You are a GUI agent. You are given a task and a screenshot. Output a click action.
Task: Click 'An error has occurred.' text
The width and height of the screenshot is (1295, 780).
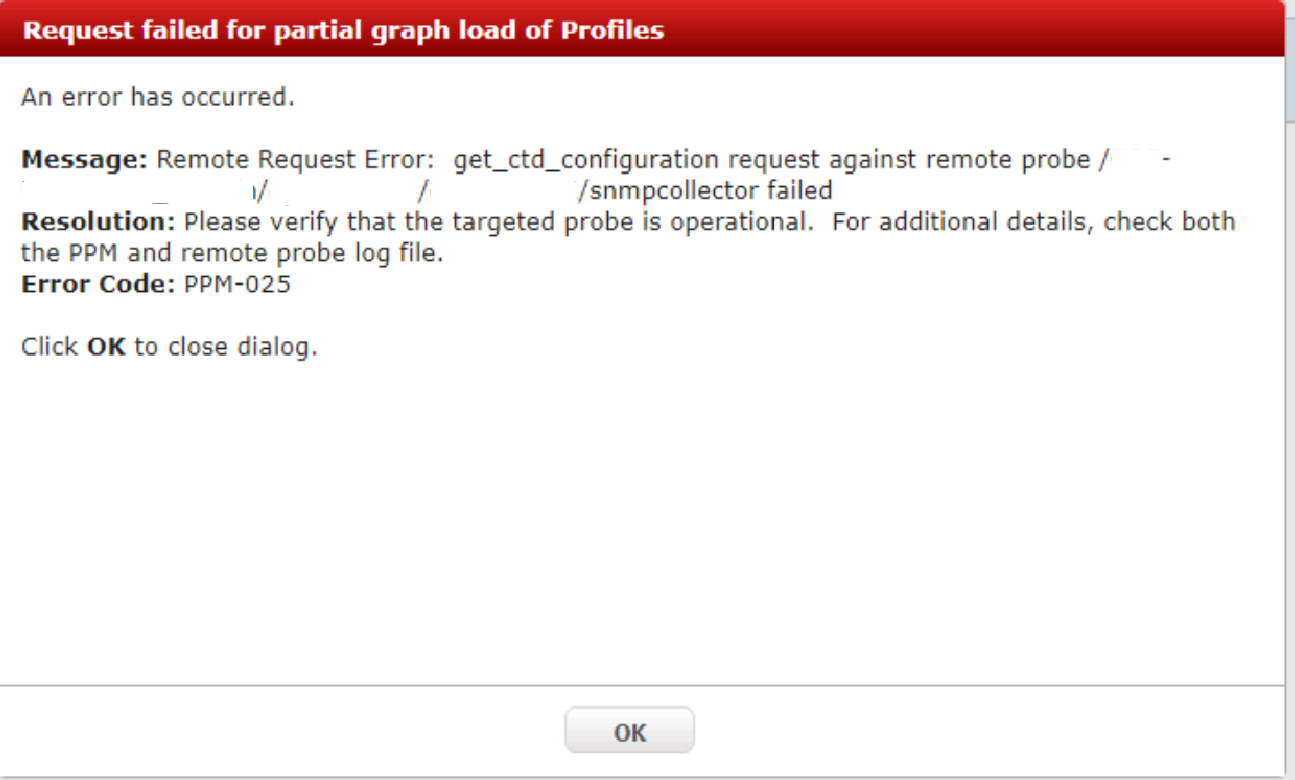158,98
